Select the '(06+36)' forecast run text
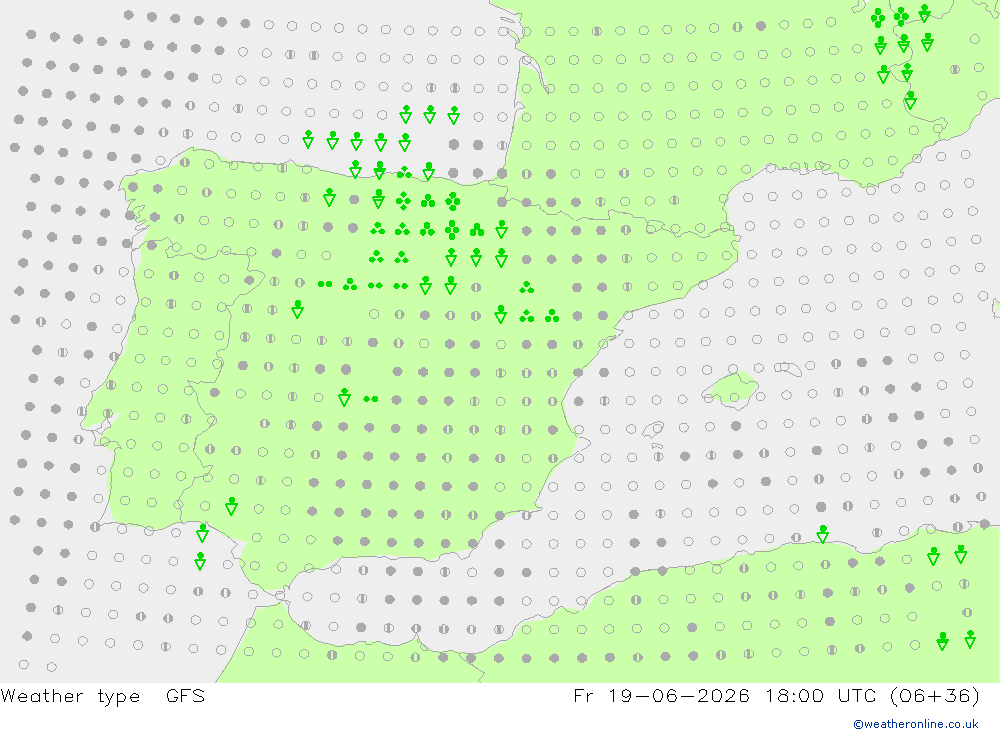 (x=934, y=695)
